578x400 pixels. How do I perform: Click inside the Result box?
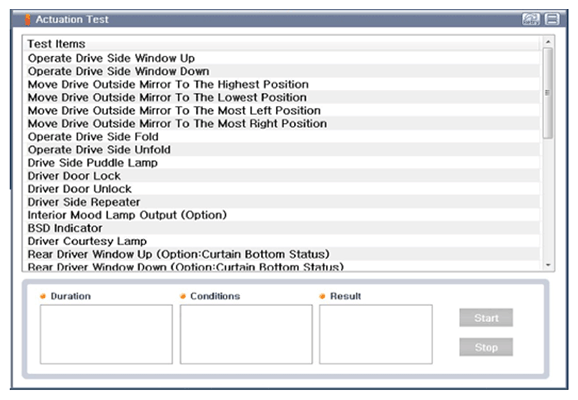click(x=376, y=334)
